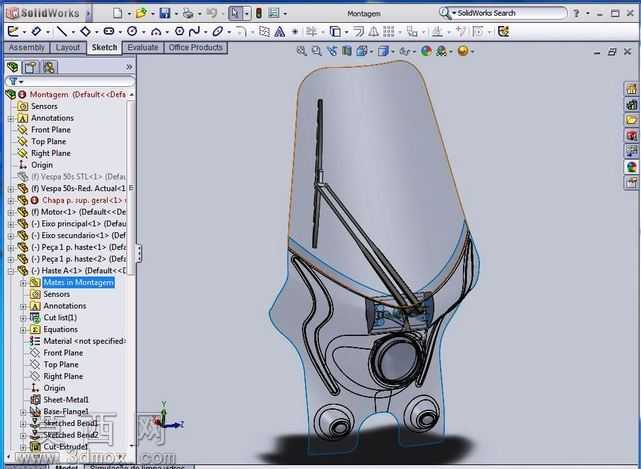Click the Edit Appearance color ball icon
This screenshot has height=469, width=641.
tap(426, 51)
